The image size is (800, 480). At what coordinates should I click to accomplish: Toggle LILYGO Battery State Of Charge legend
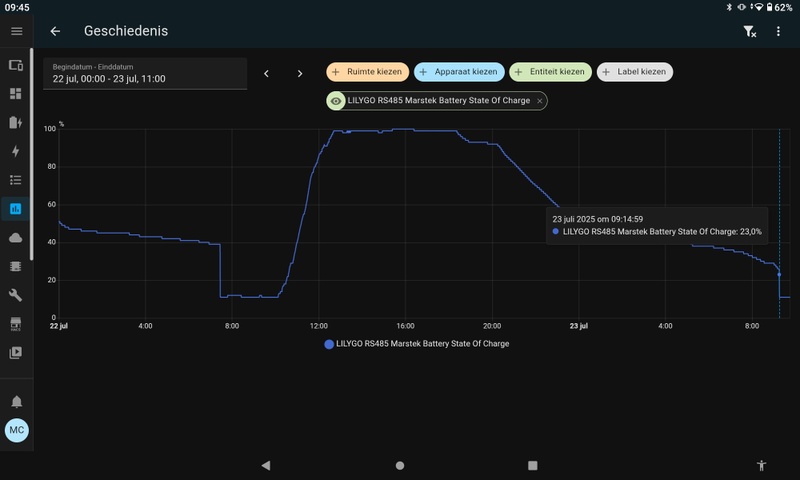pyautogui.click(x=417, y=344)
